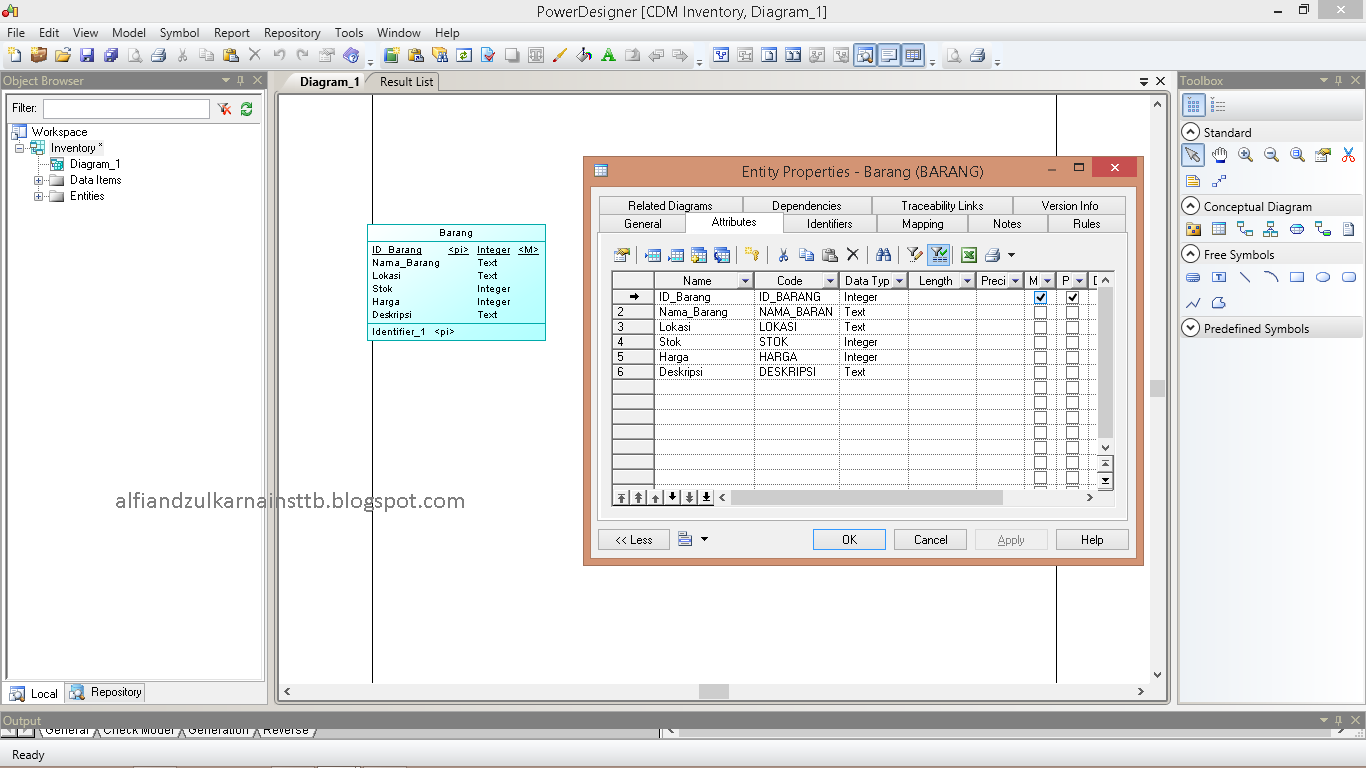The width and height of the screenshot is (1366, 768).
Task: Export the attributes list to Excel
Action: 968,254
